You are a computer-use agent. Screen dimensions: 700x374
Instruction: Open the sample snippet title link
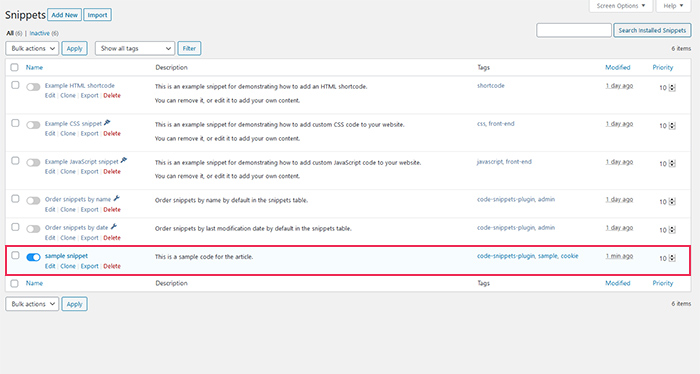point(66,256)
